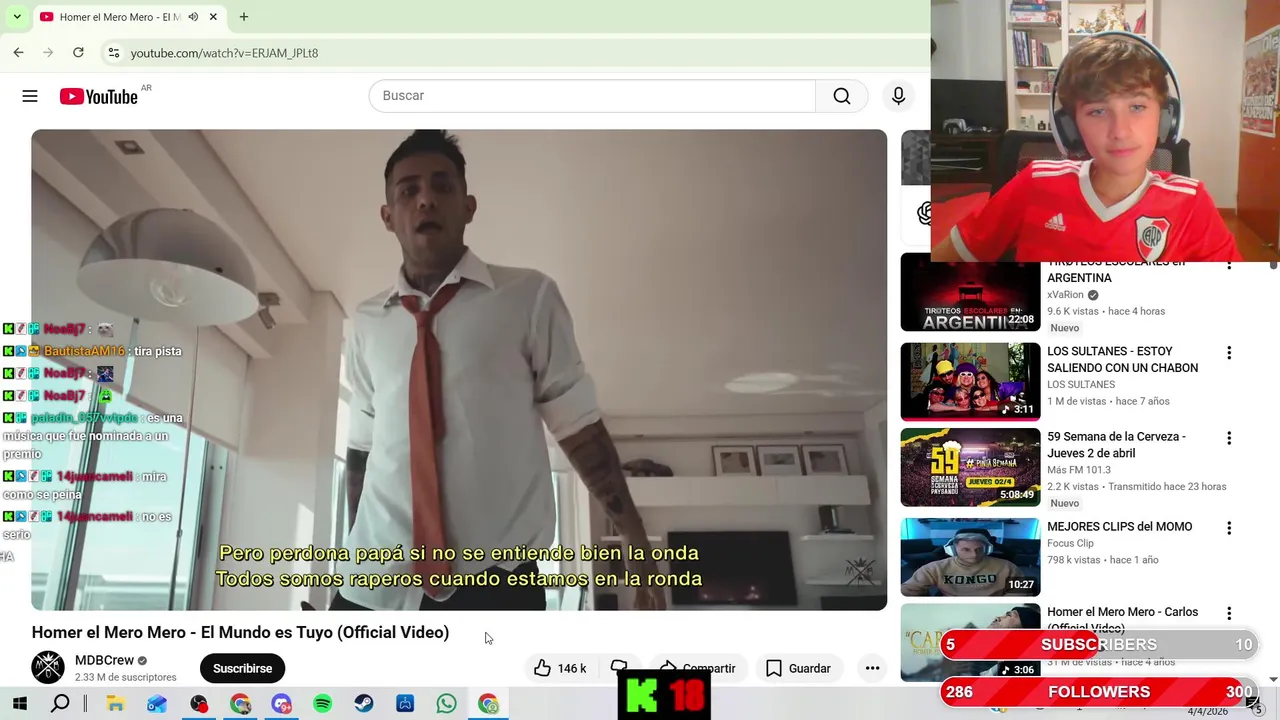Open Discord from taskbar
The width and height of the screenshot is (1280, 720).
click(x=281, y=704)
